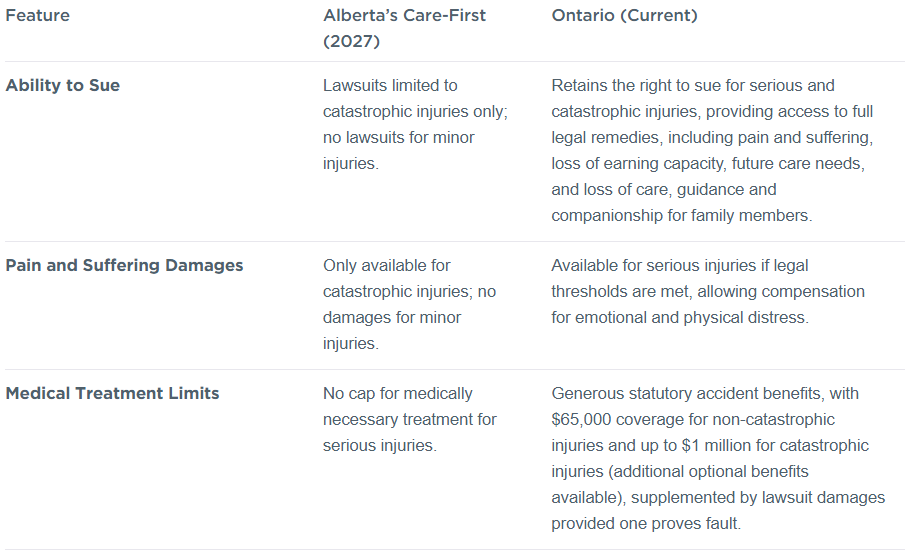This screenshot has height=556, width=907.
Task: Click "Available for serious injuries if legal" text
Action: point(679,266)
